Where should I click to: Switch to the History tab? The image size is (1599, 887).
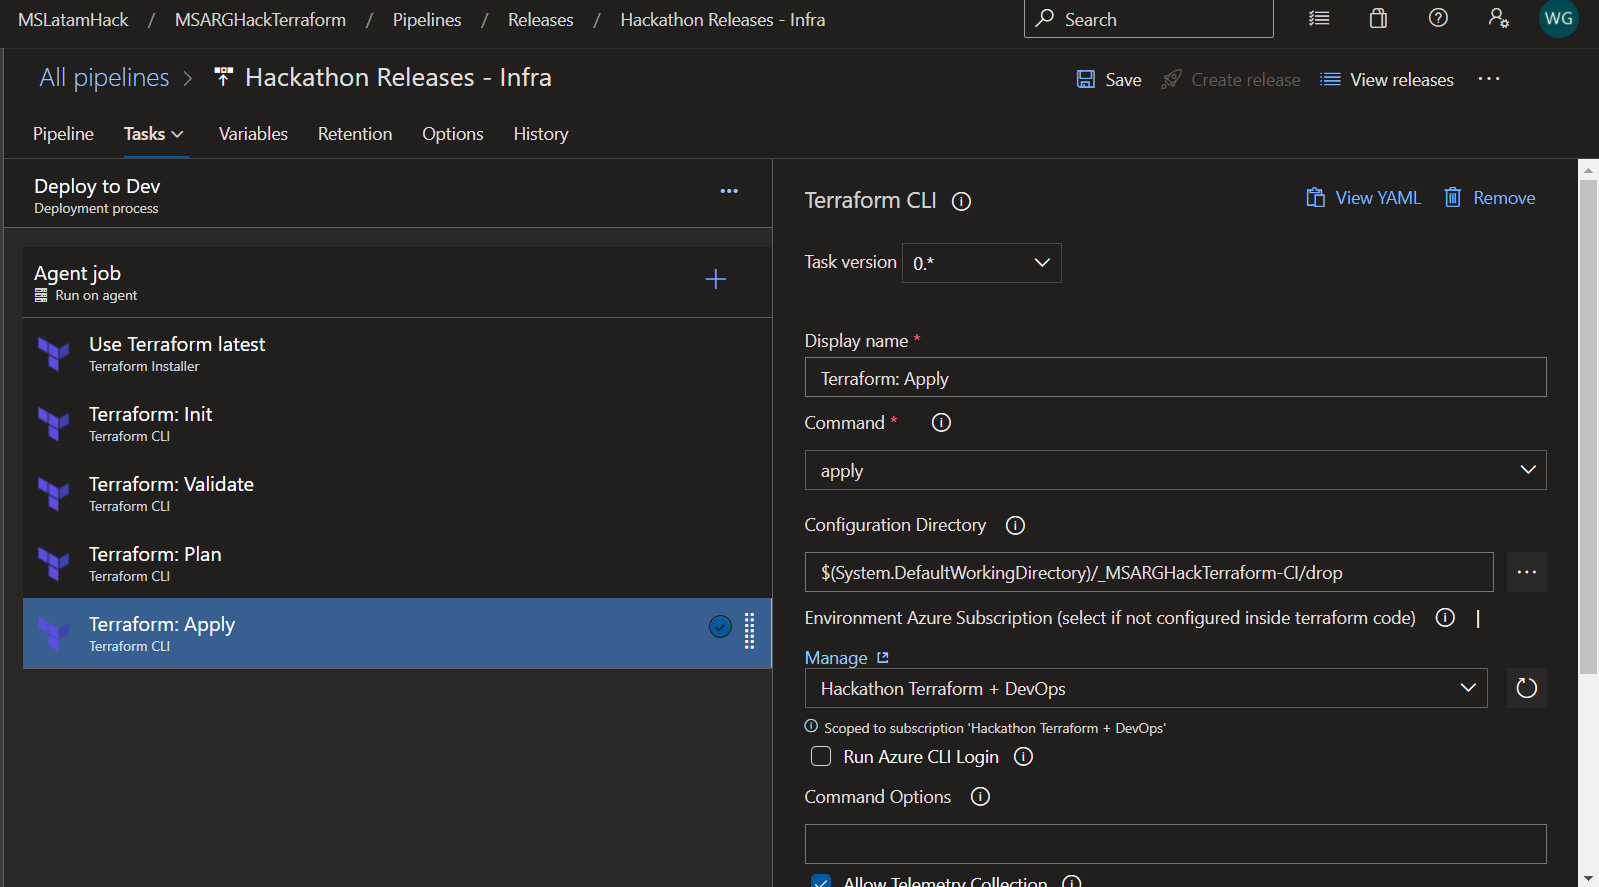pos(541,134)
